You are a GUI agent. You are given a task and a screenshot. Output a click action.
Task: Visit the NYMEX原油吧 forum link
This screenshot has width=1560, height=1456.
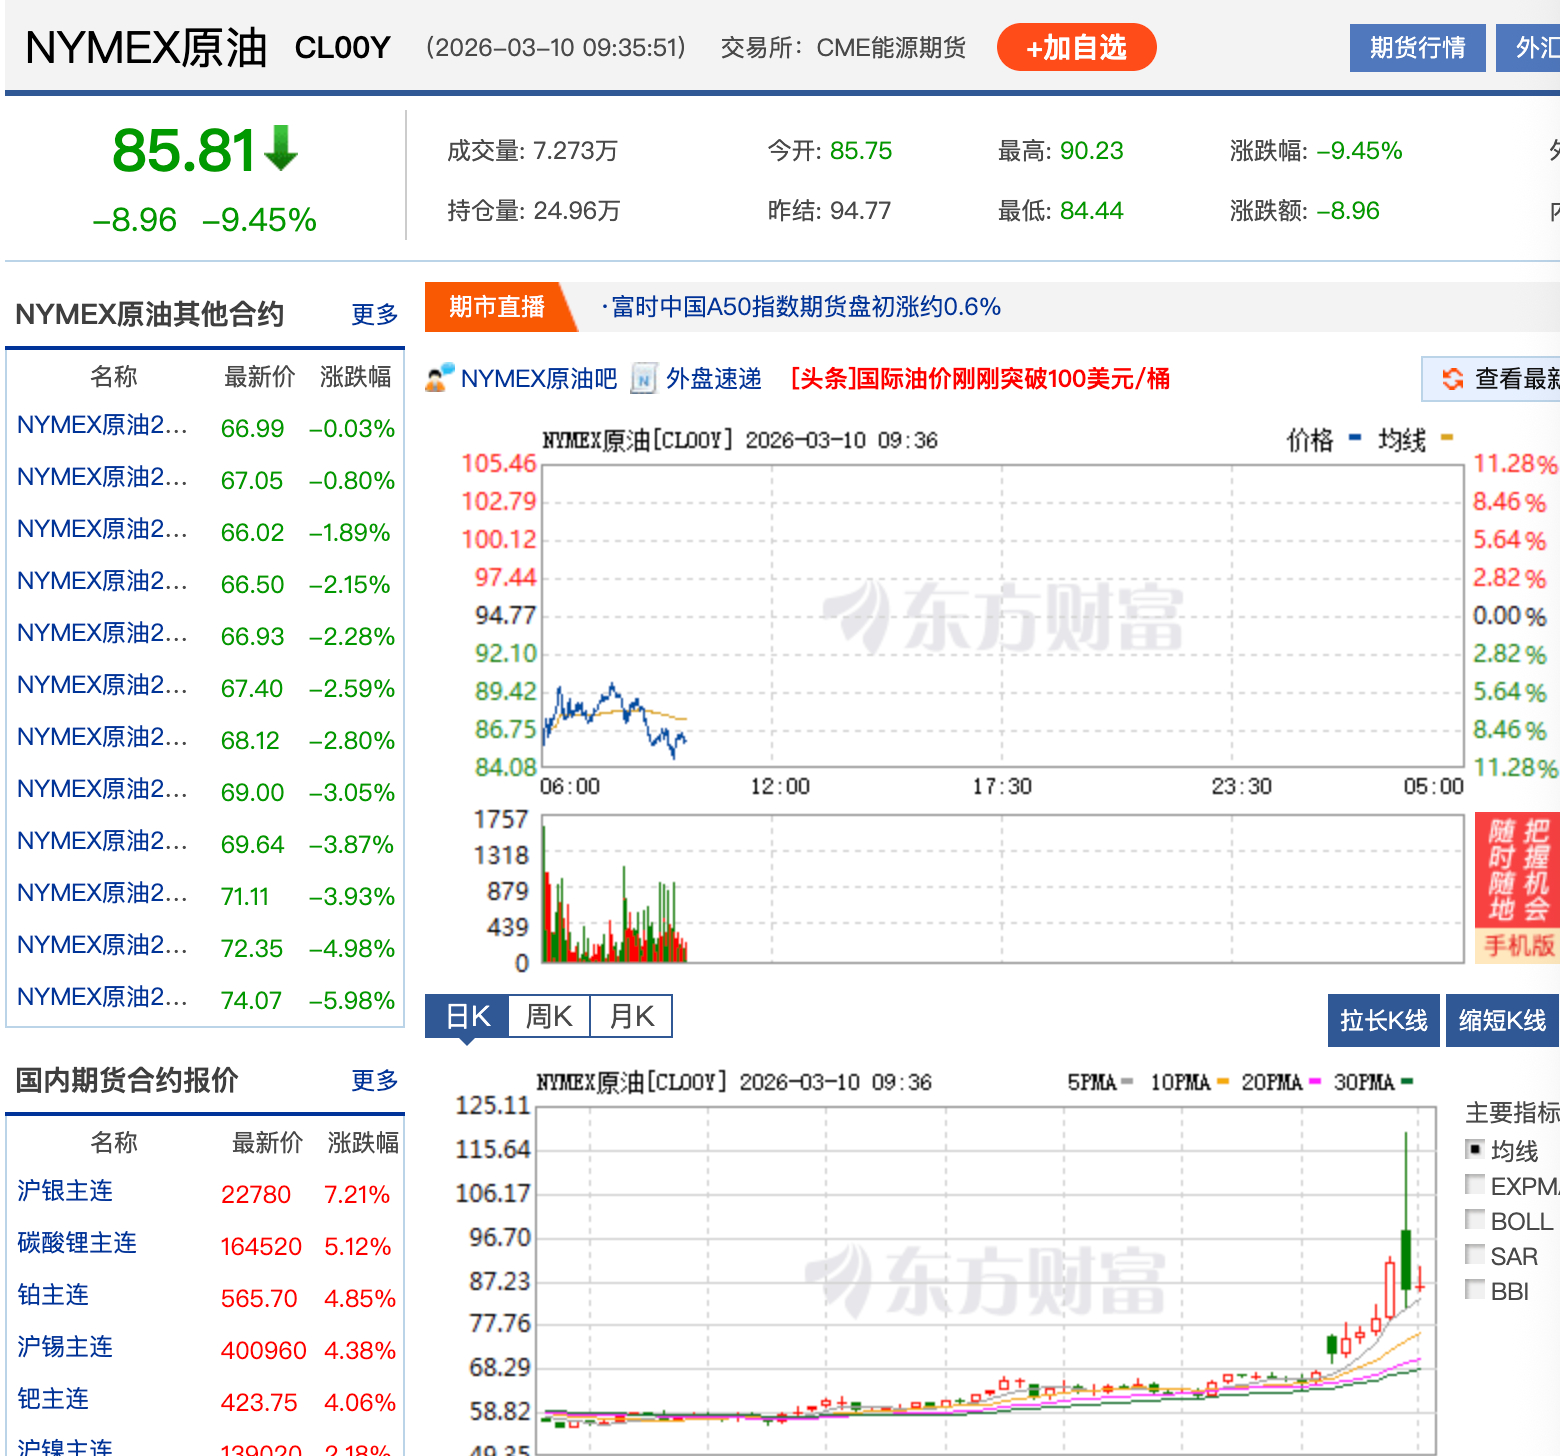[539, 379]
